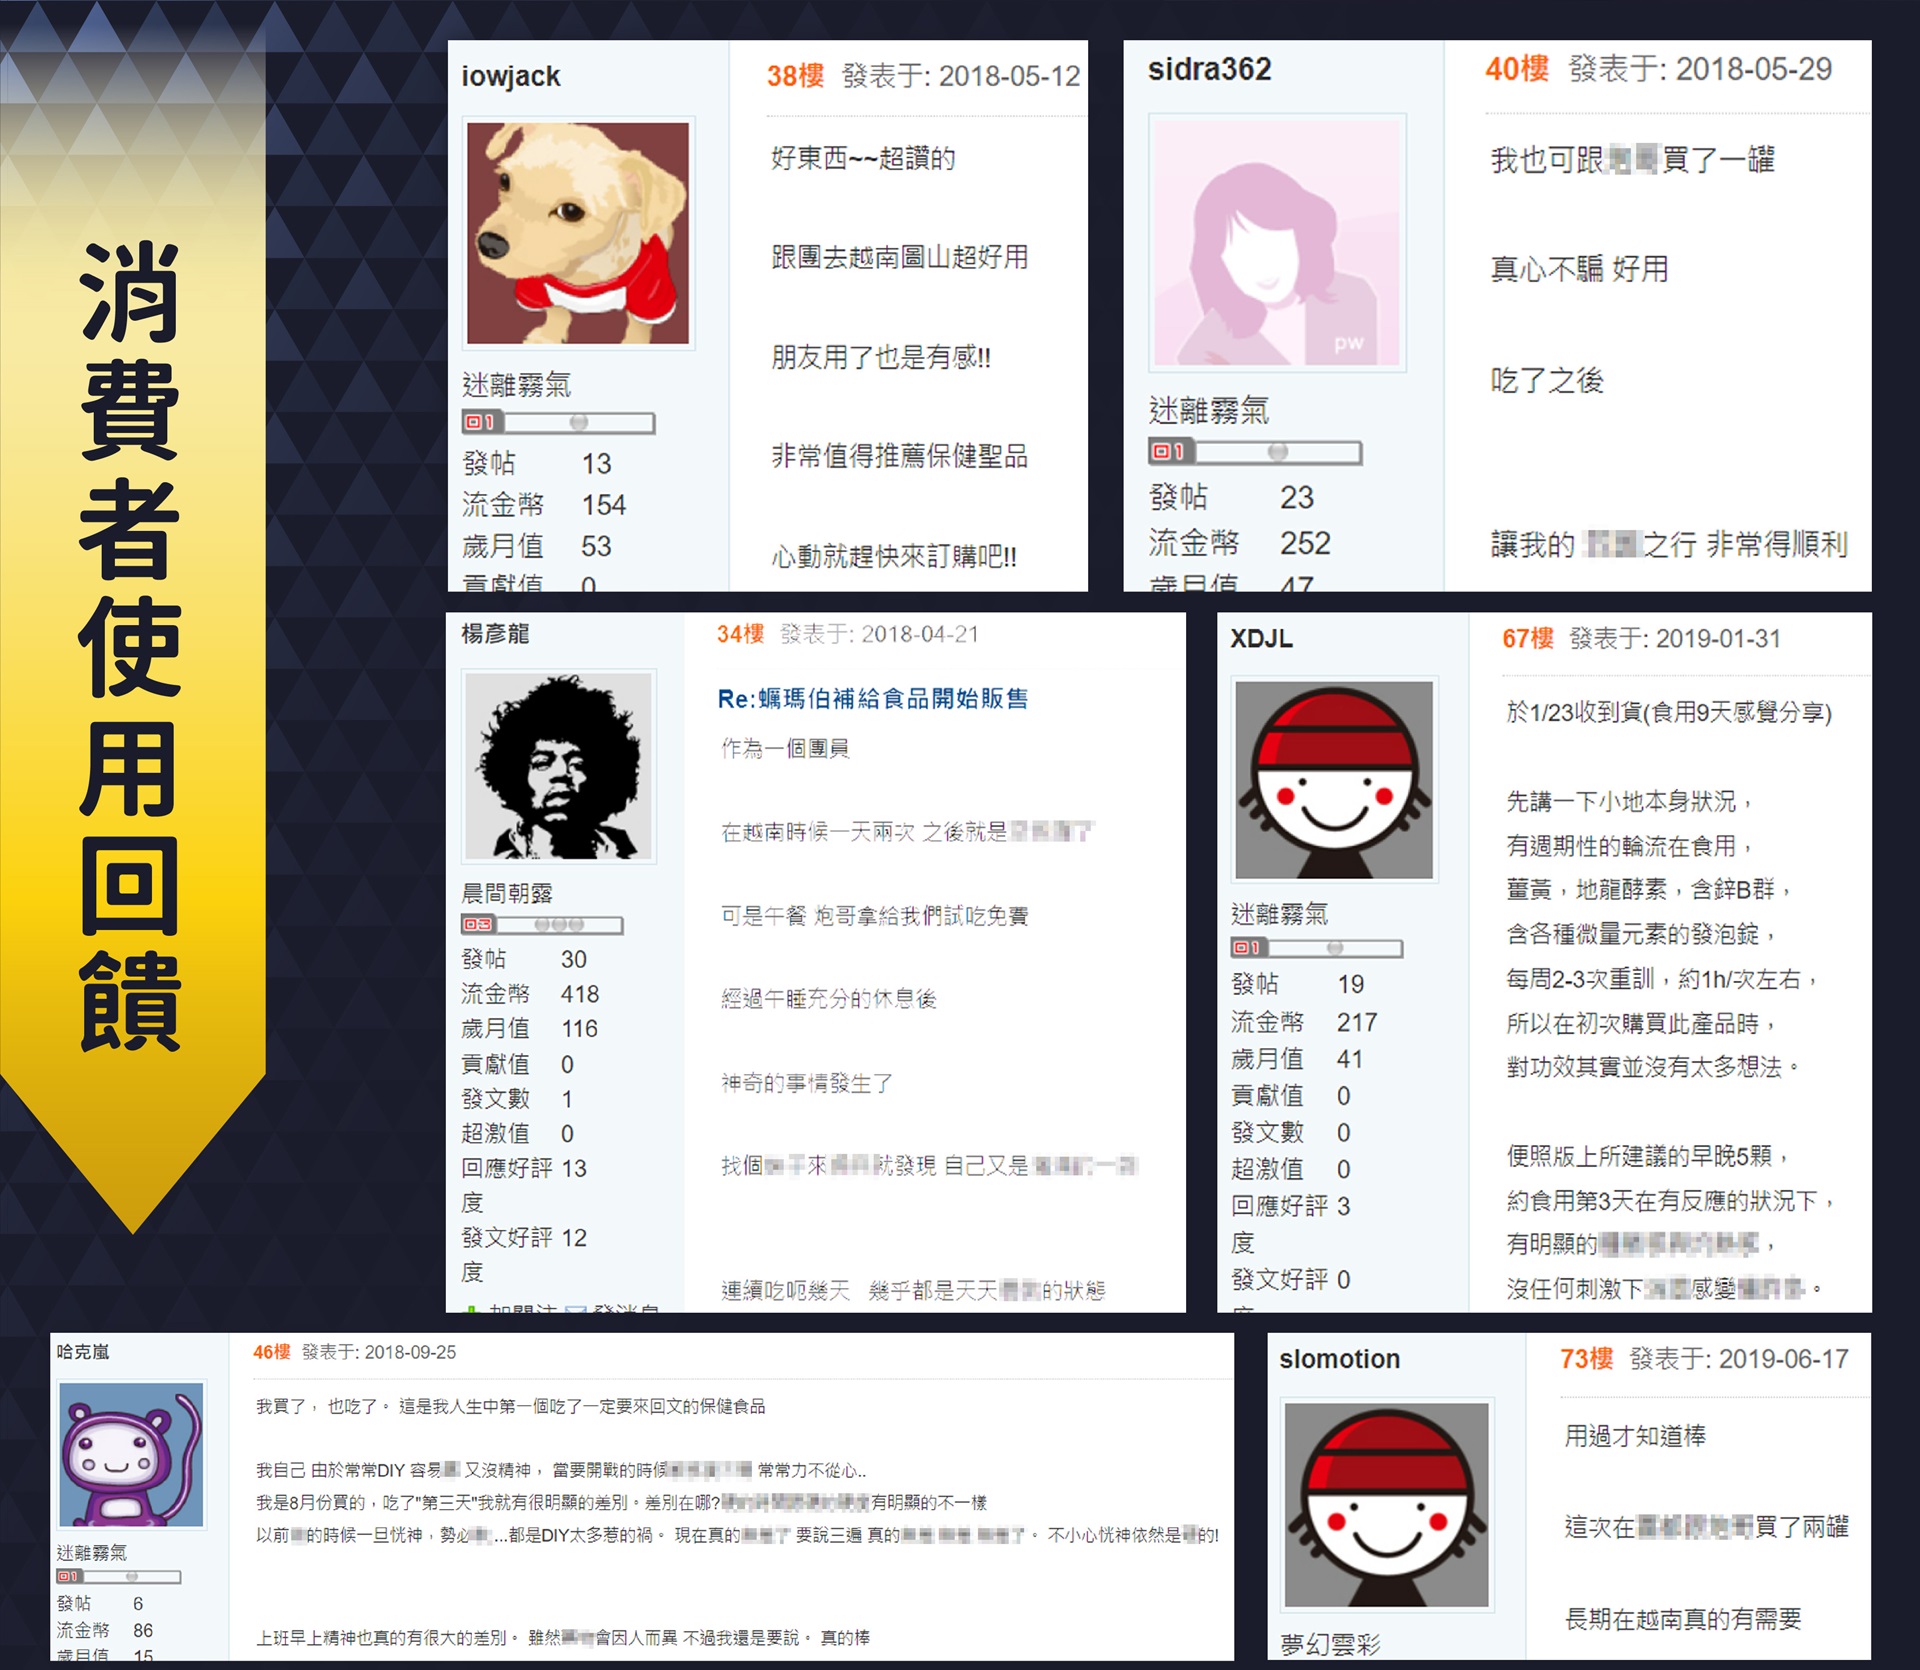Open the sidra362 username link
This screenshot has height=1670, width=1920.
tap(1209, 69)
